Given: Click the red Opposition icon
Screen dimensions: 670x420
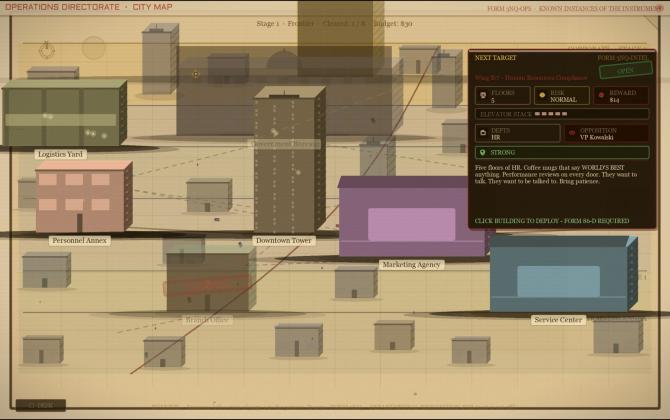Looking at the screenshot, I should tap(572, 133).
